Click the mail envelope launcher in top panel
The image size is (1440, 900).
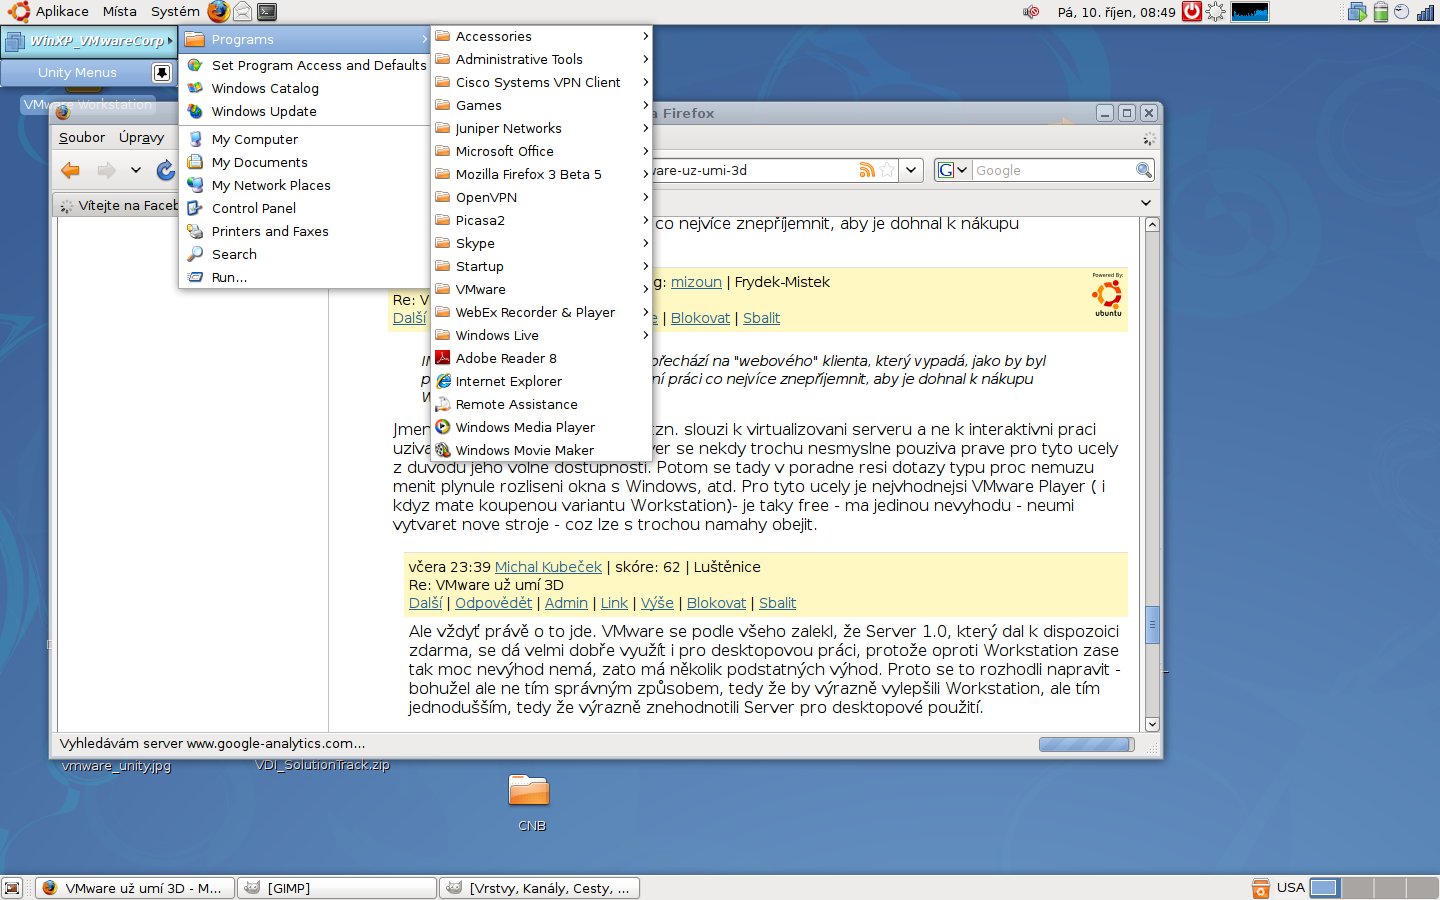pyautogui.click(x=243, y=12)
